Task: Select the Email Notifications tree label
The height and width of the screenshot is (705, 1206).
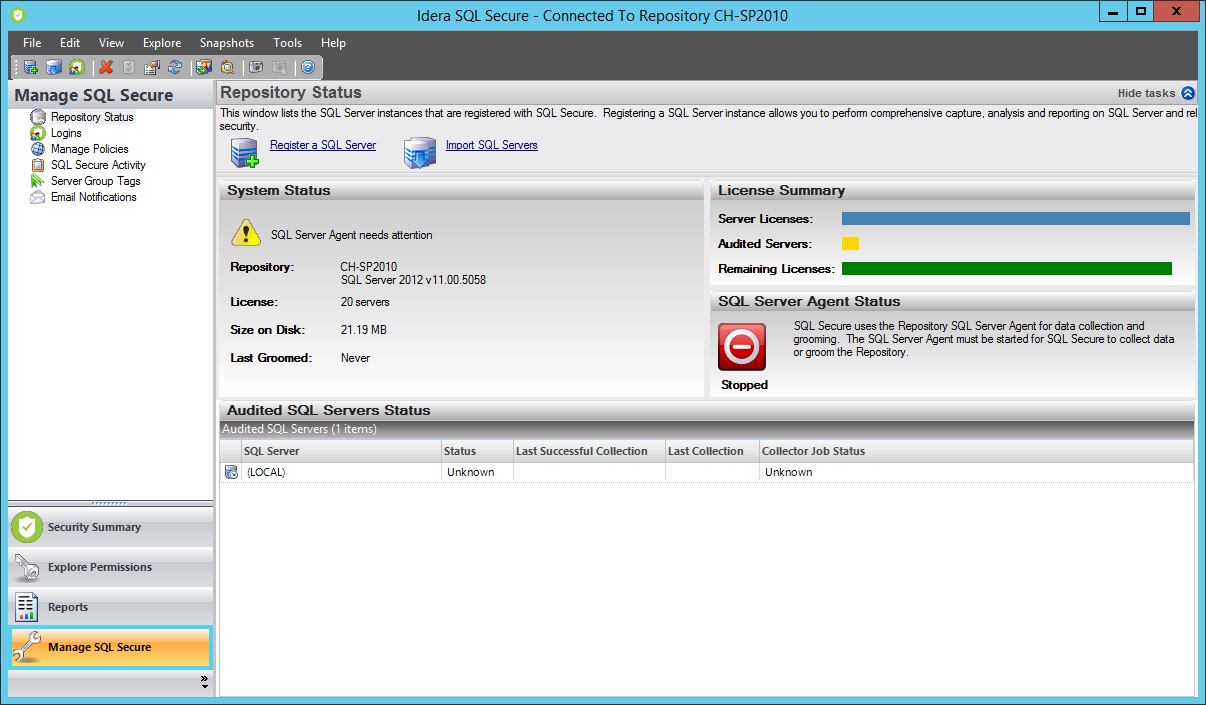Action: [x=94, y=197]
